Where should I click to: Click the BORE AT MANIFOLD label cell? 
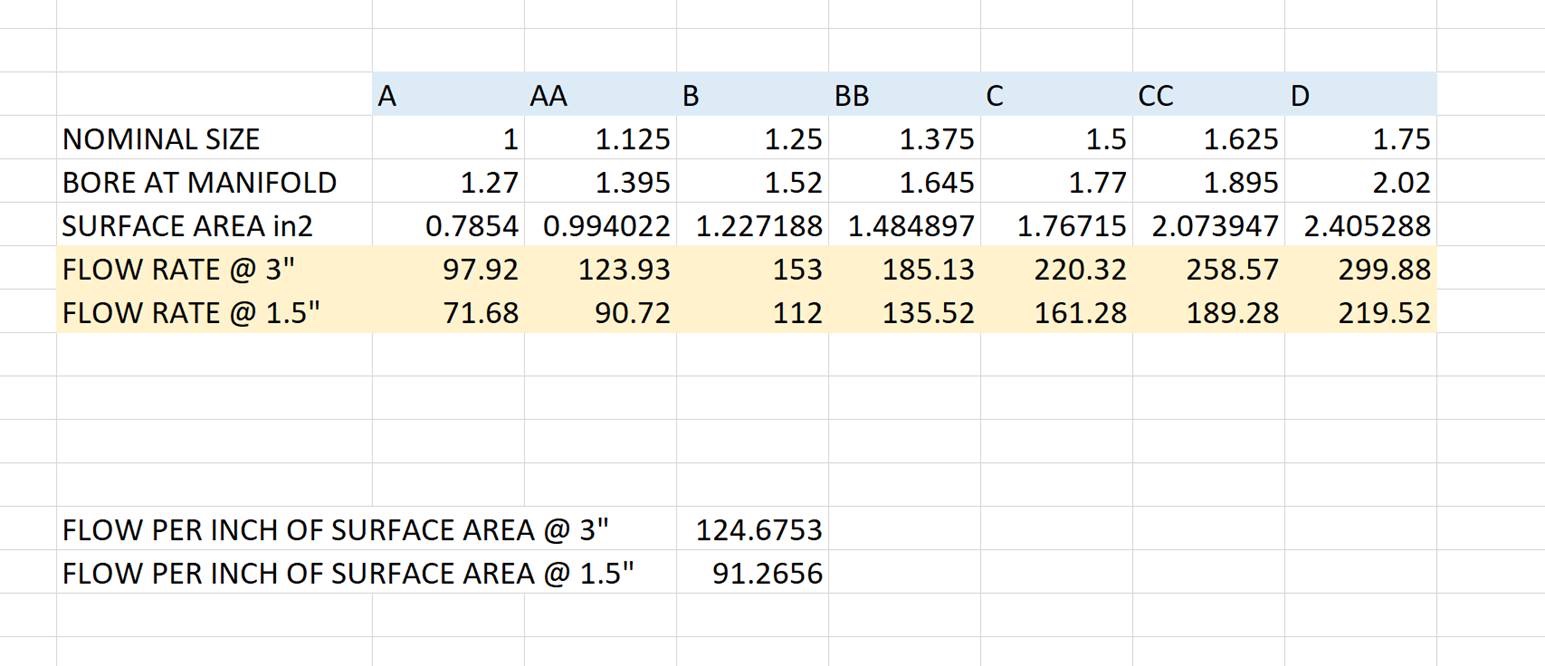(198, 183)
